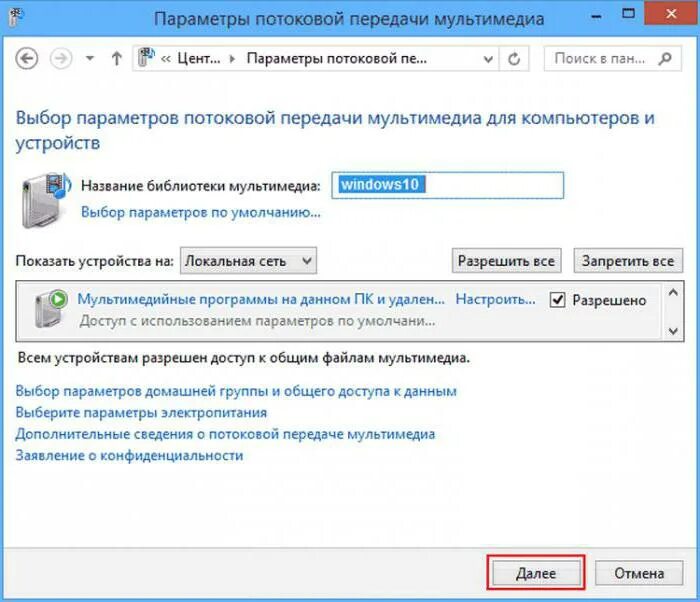700x602 pixels.
Task: Click the 'Разрешить все' button
Action: coord(506,261)
